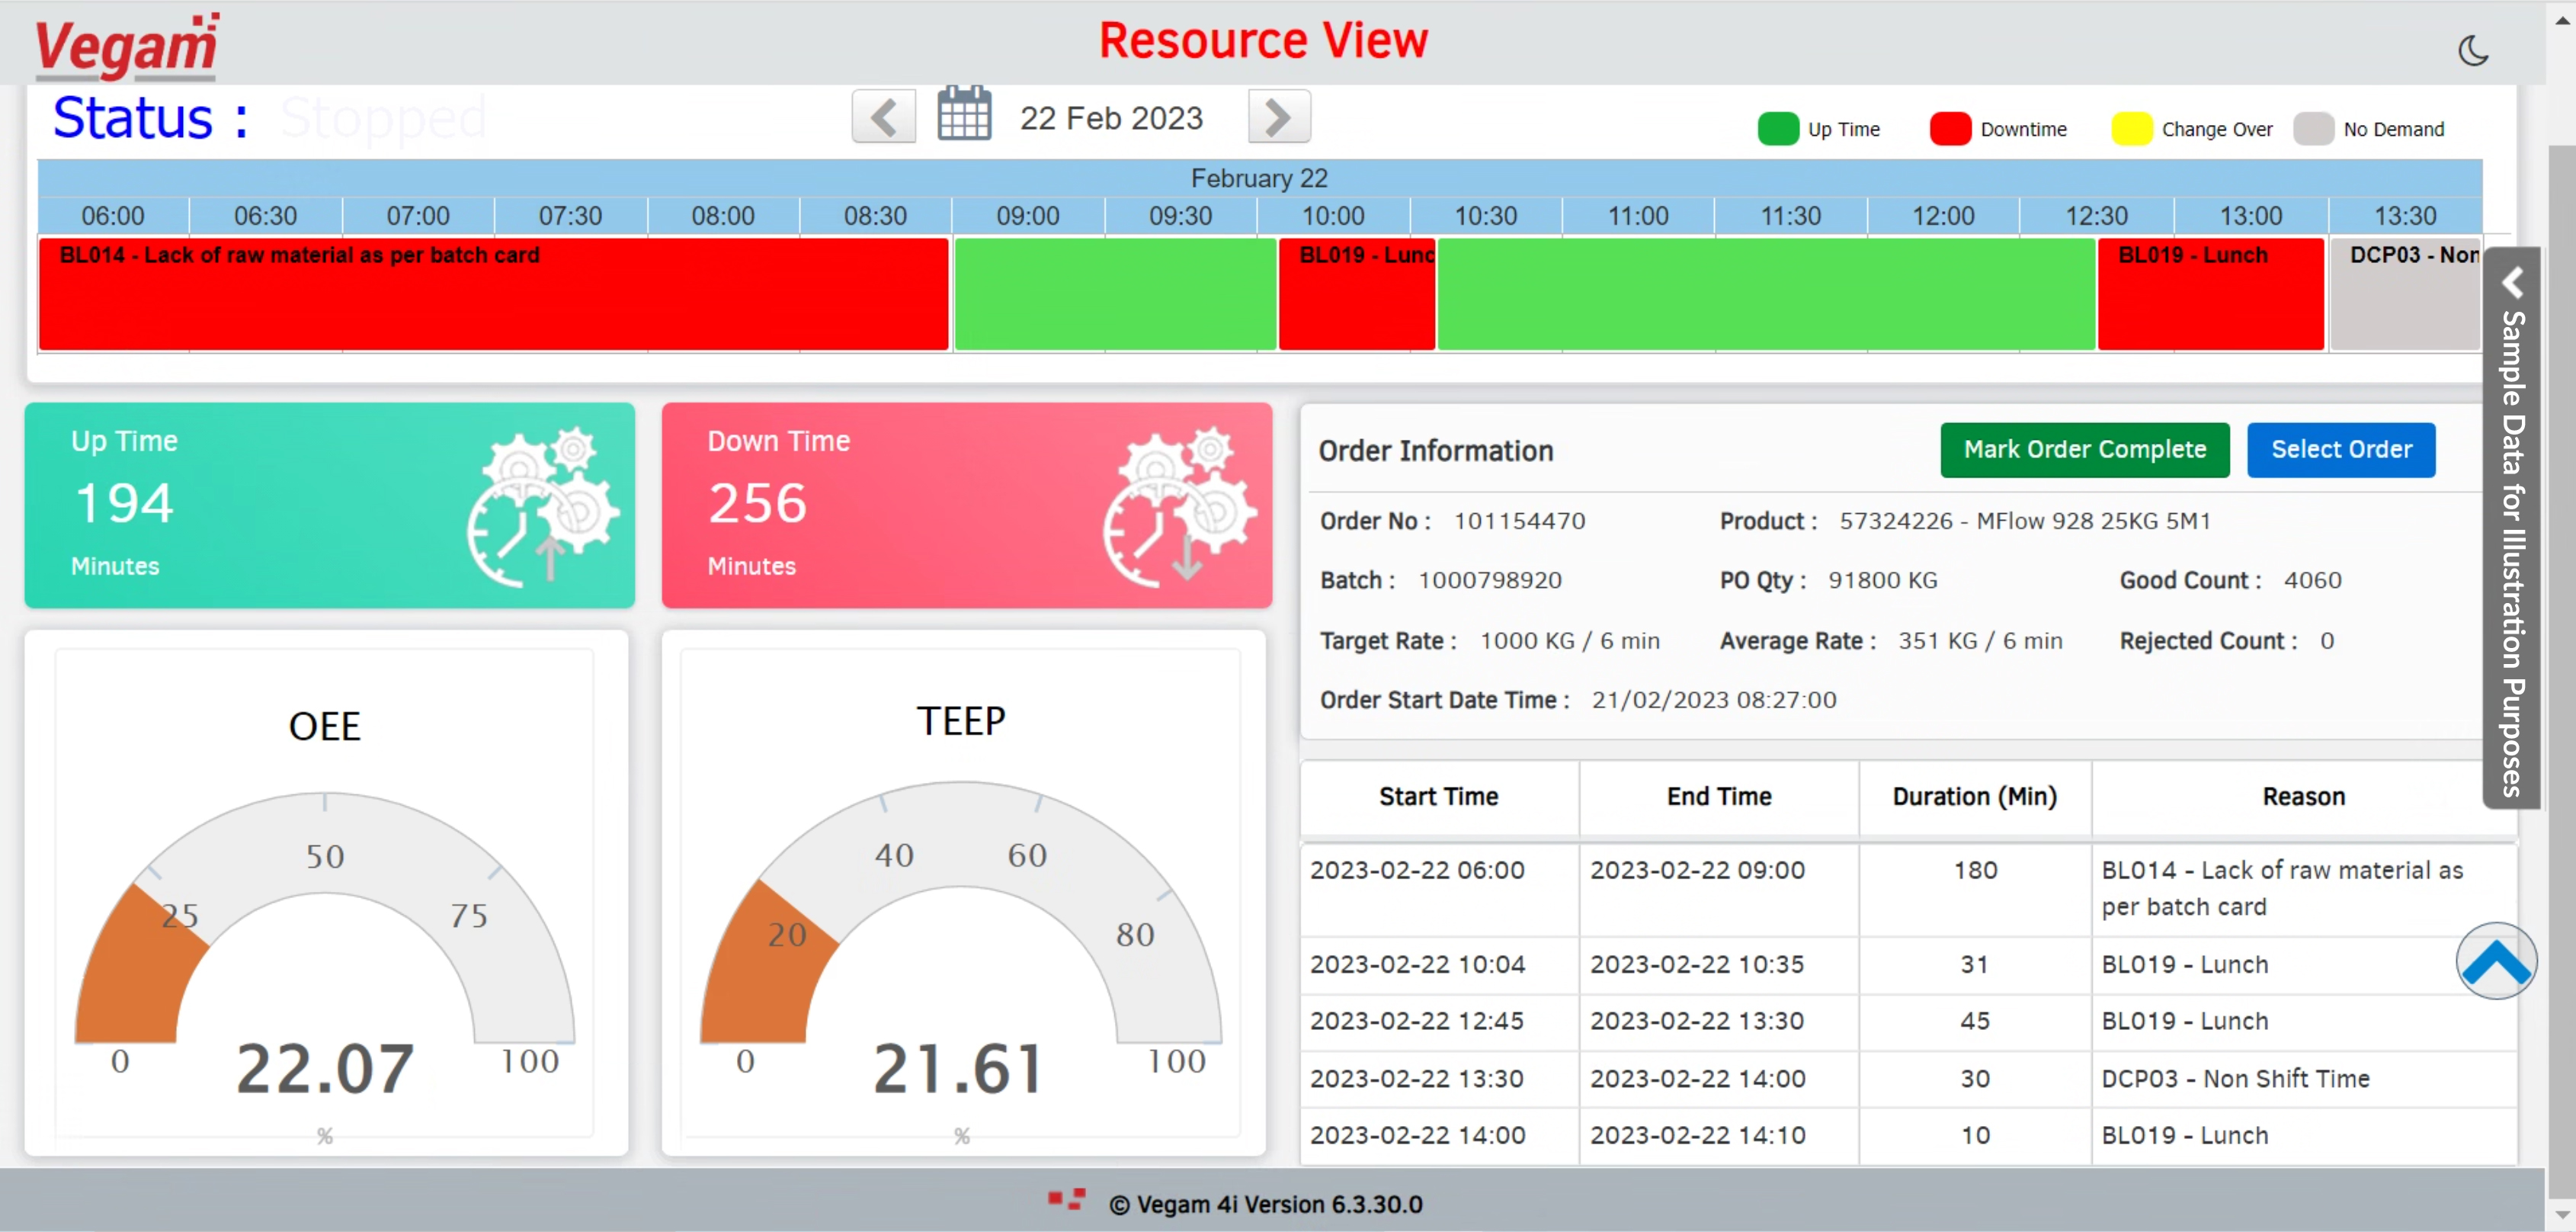Click the Down Time gears icon
This screenshot has height=1232, width=2576.
point(1178,506)
